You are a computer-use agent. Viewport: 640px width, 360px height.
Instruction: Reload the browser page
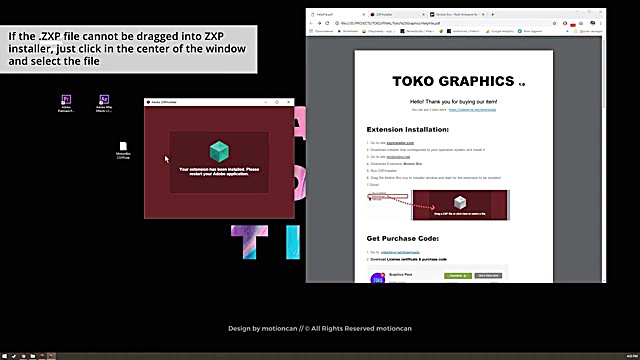click(327, 23)
